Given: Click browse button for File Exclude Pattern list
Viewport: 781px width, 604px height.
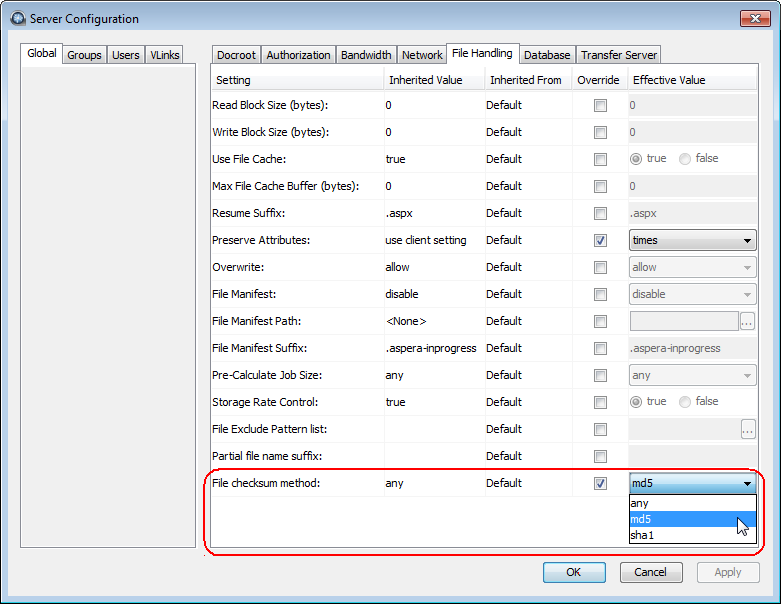Looking at the screenshot, I should [748, 429].
